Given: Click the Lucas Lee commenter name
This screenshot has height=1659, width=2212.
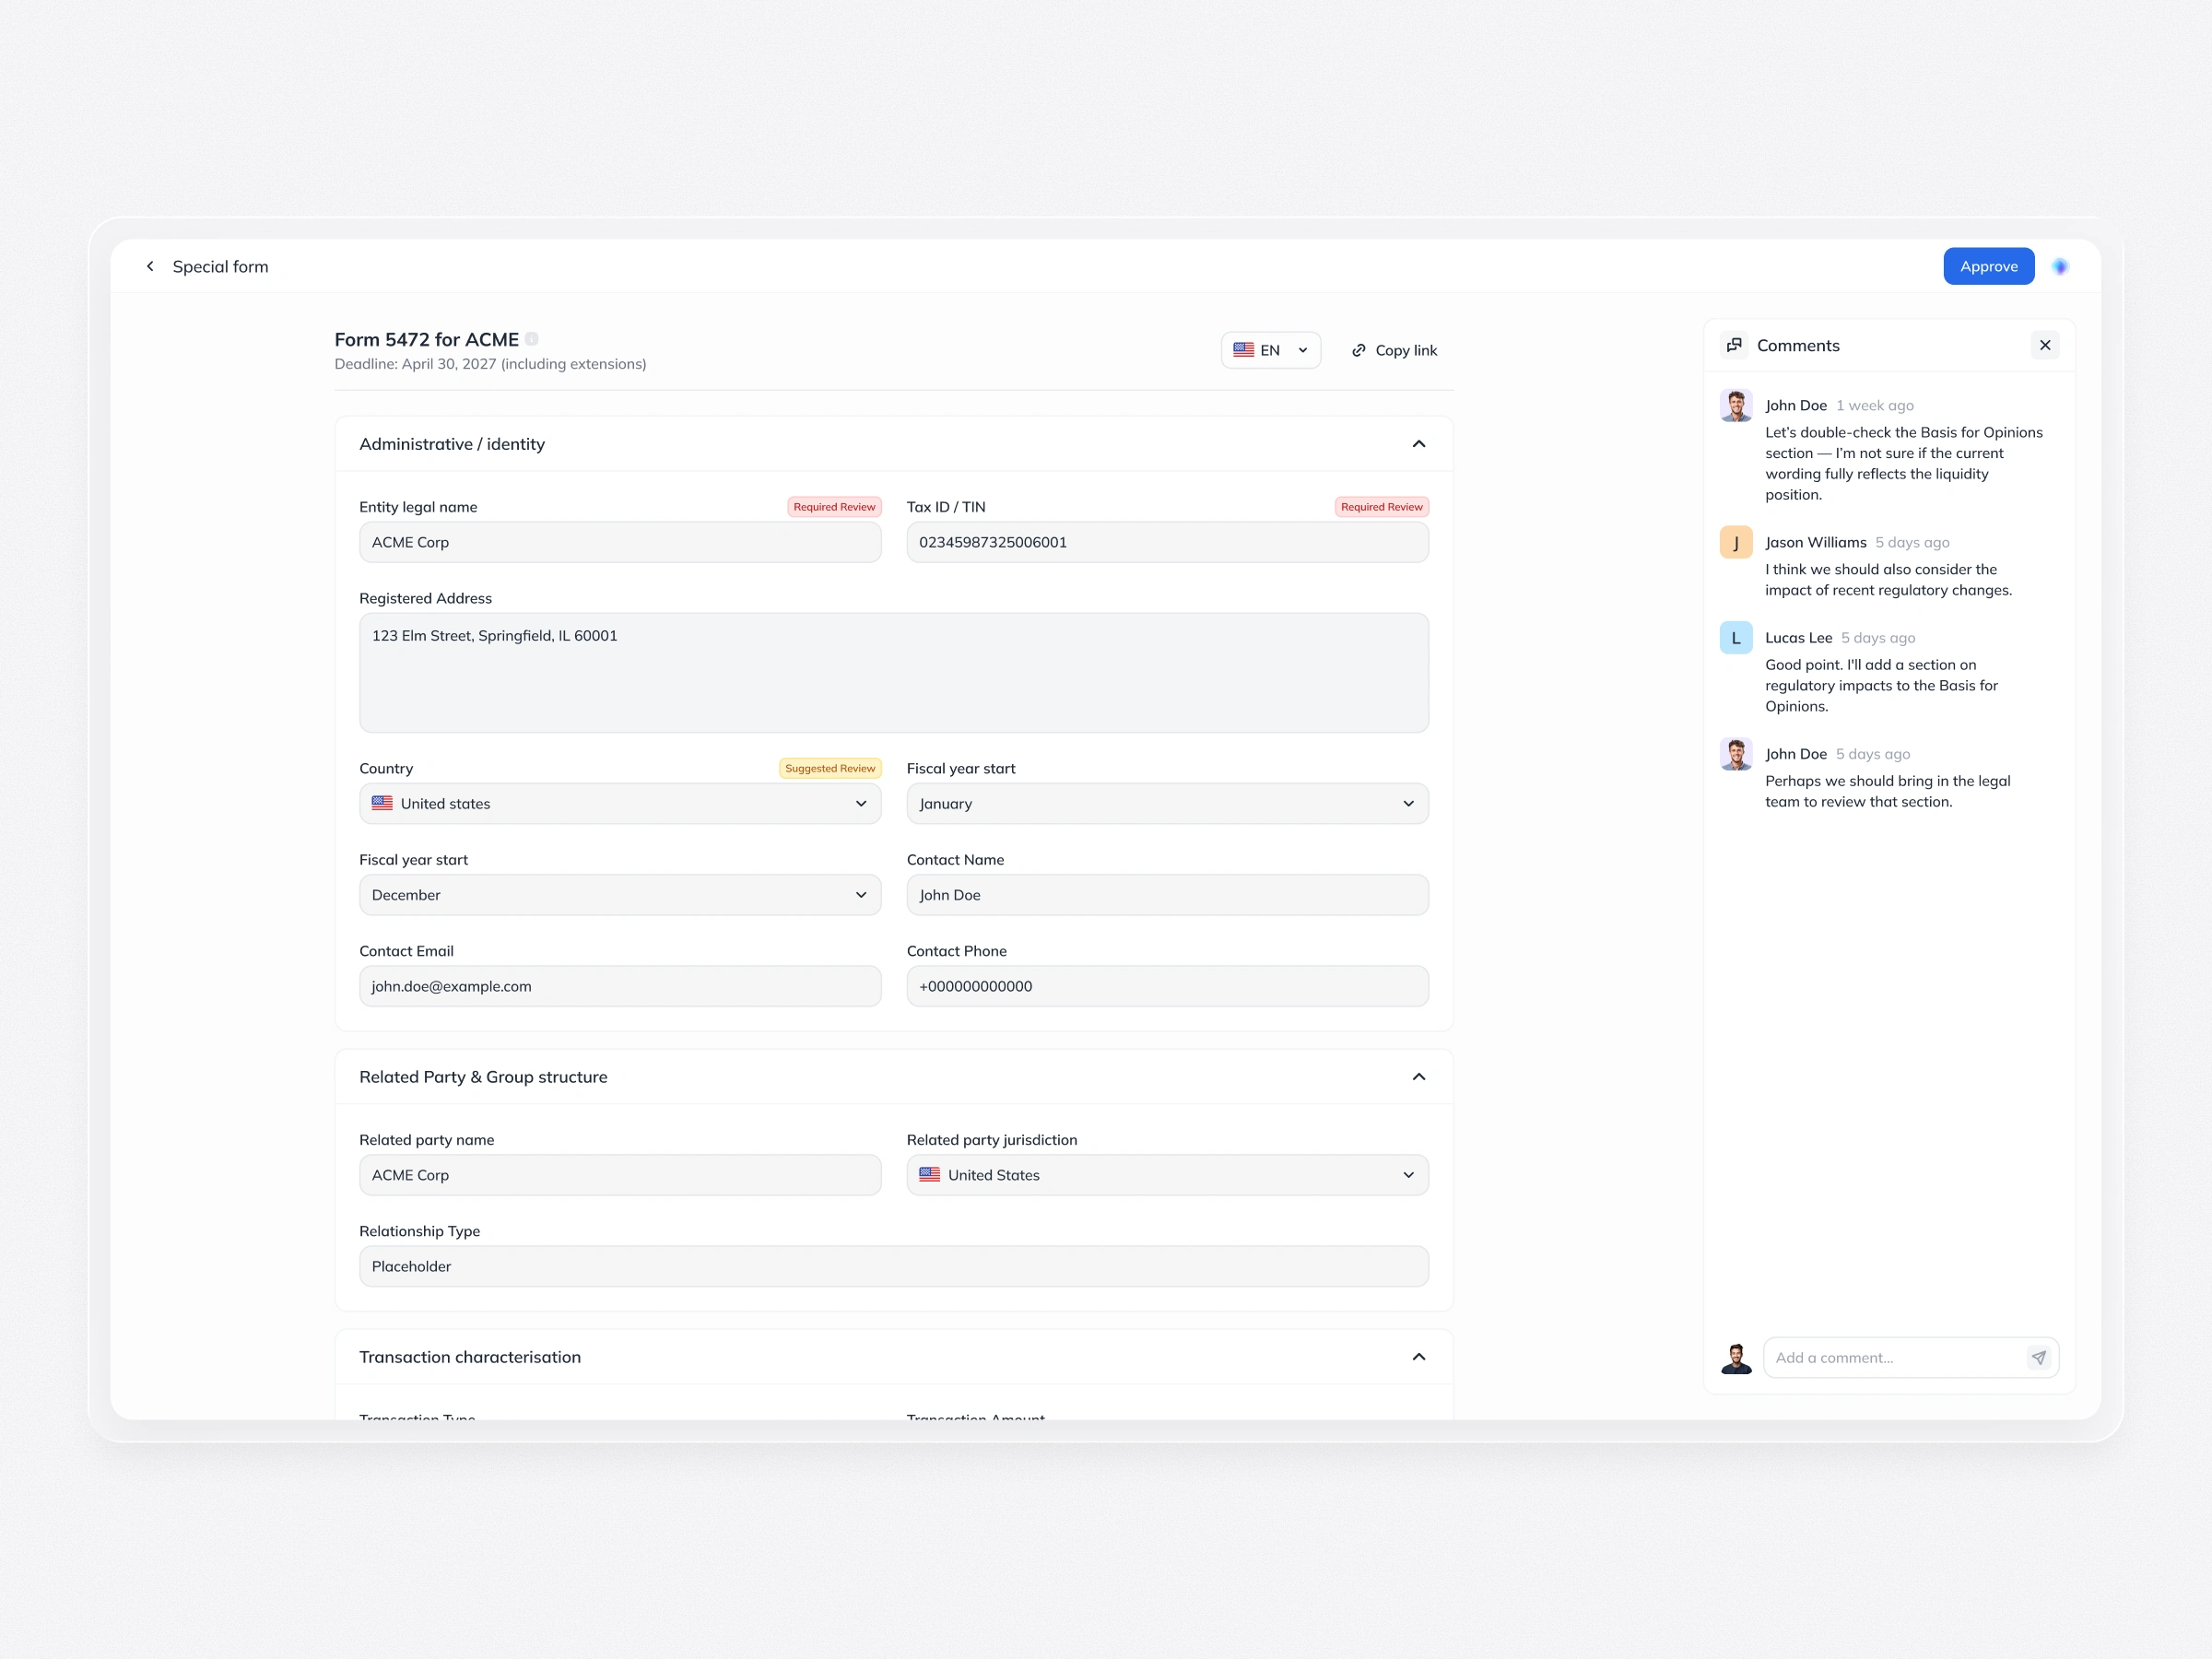Looking at the screenshot, I should tap(1798, 637).
